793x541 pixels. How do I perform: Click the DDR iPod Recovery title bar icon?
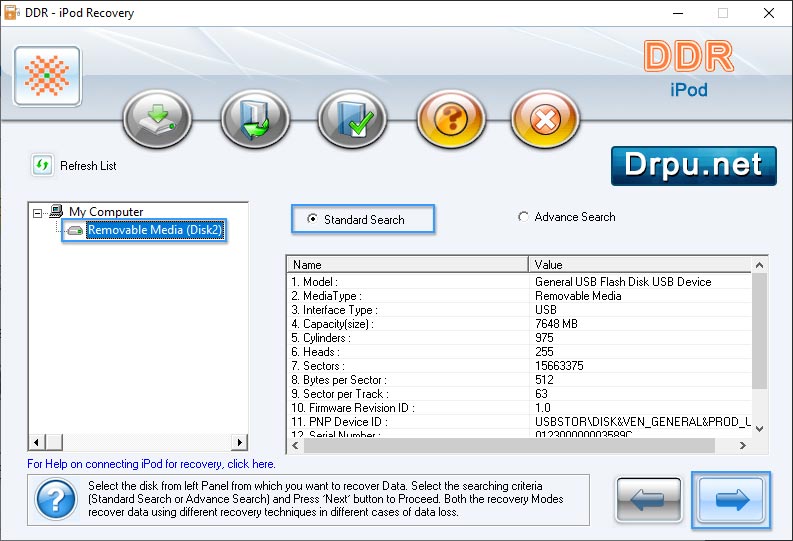tap(12, 13)
